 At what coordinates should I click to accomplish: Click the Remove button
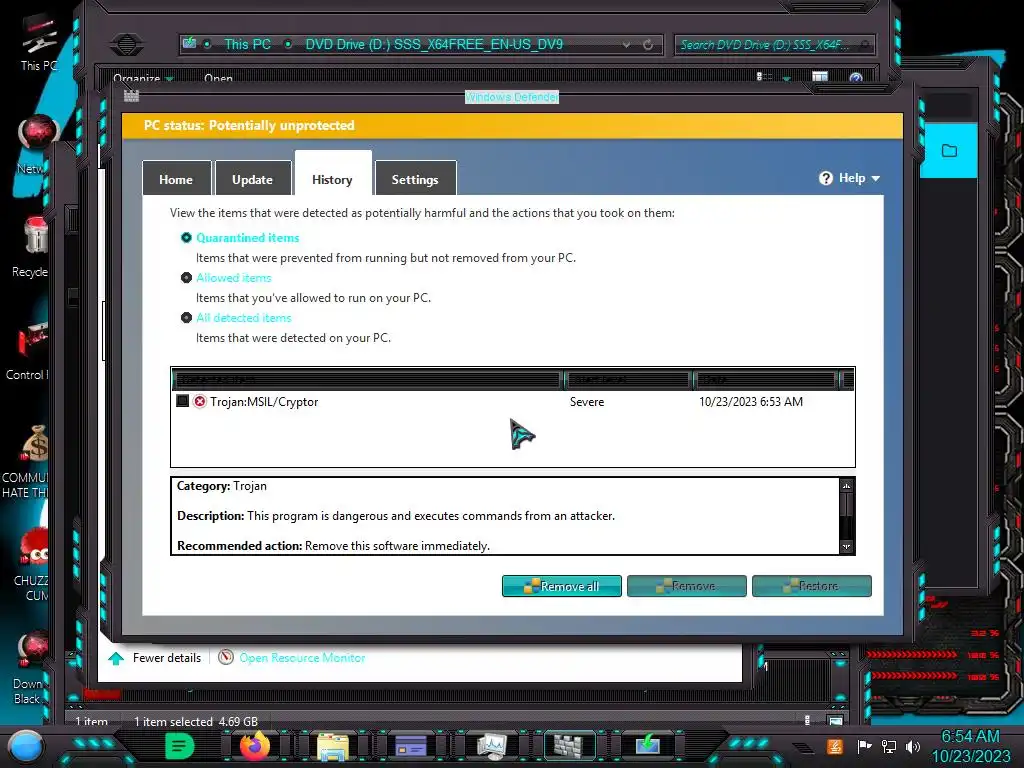click(686, 586)
